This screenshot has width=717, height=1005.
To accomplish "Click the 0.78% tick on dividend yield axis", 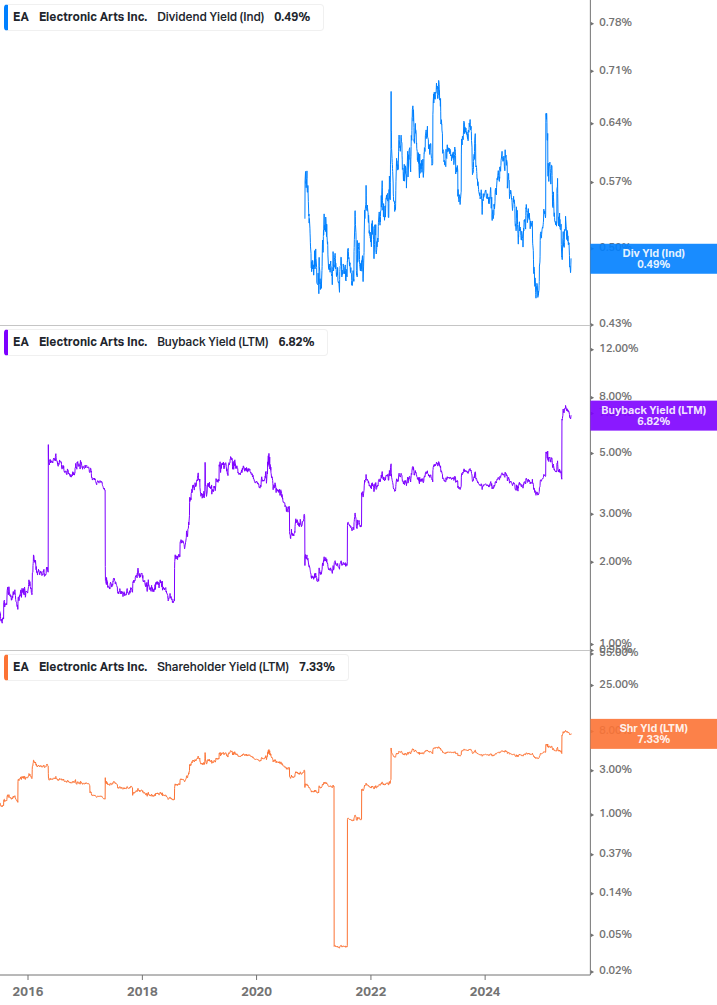I will [x=615, y=22].
